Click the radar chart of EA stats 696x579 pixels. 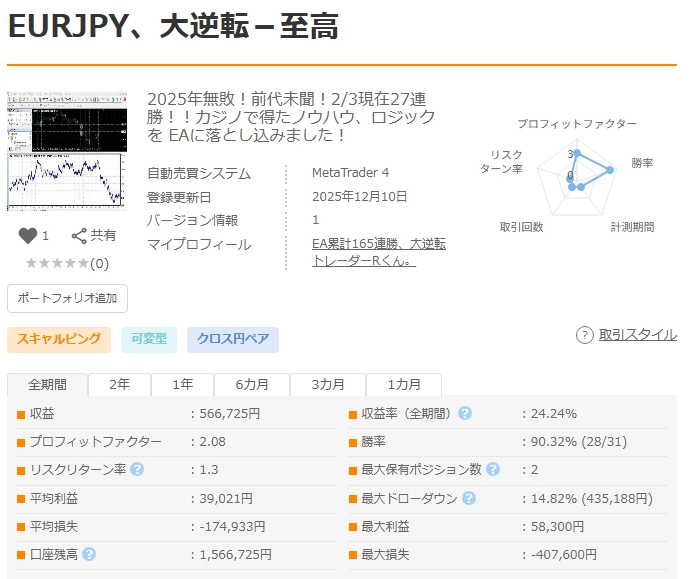pos(577,176)
